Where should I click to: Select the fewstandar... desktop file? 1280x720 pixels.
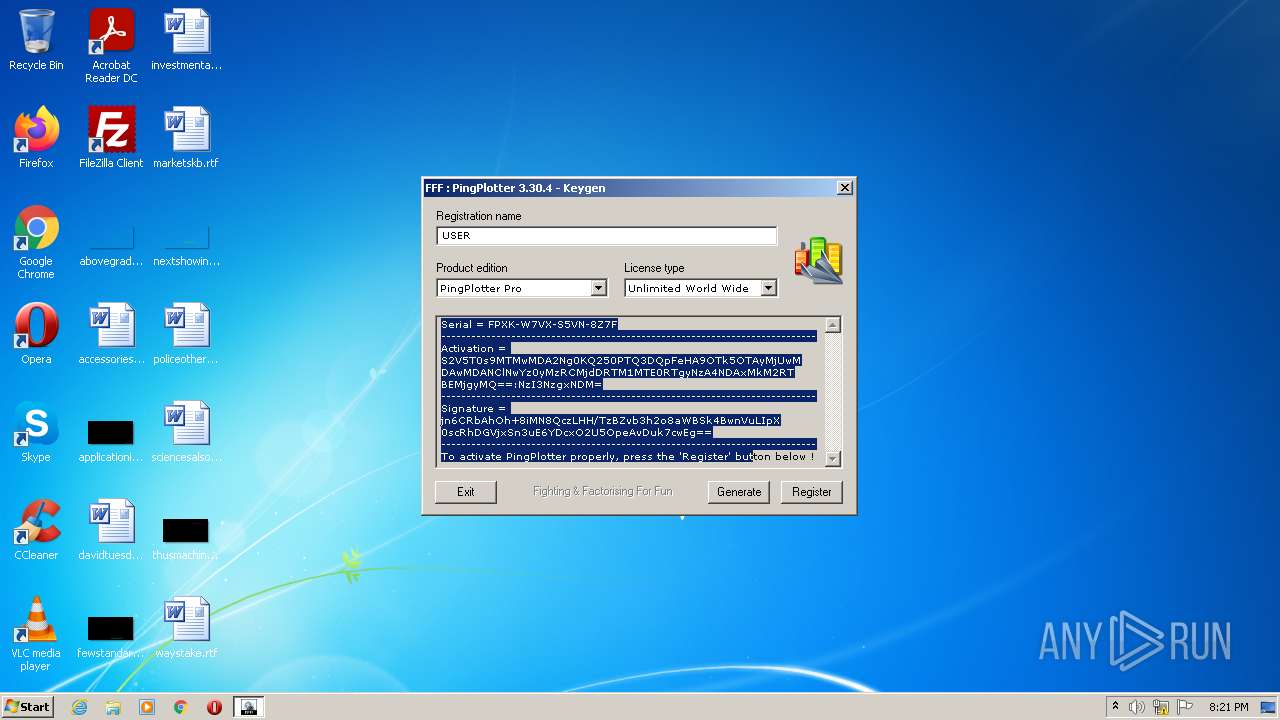(x=111, y=635)
